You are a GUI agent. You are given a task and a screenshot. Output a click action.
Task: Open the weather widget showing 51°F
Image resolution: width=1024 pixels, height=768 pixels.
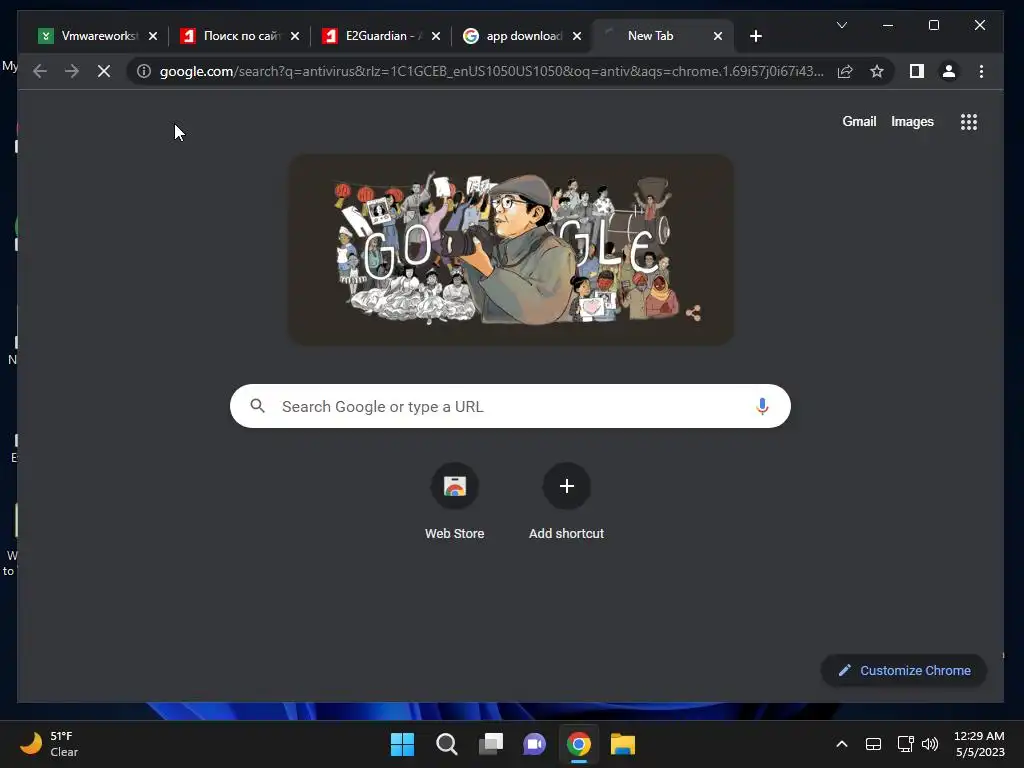(49, 744)
